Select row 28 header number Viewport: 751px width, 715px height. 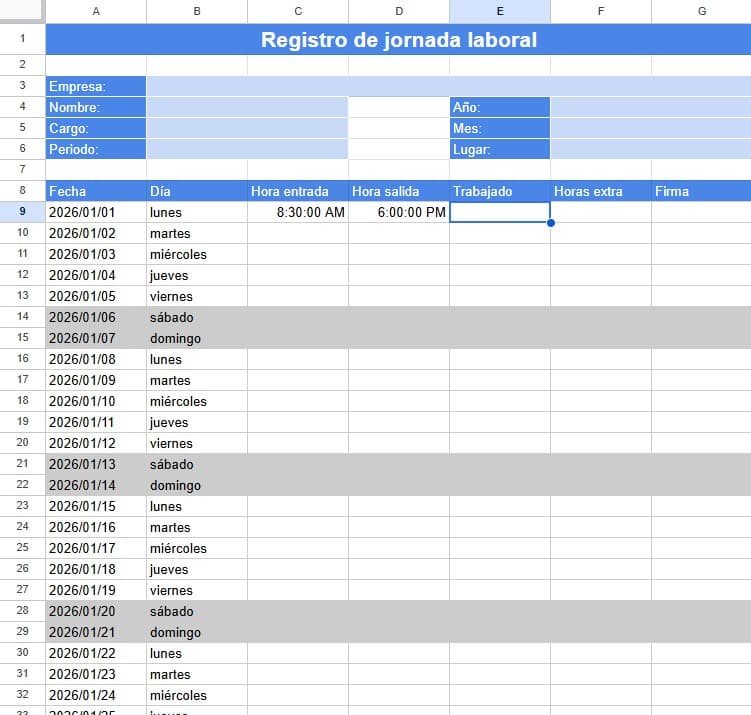[x=23, y=611]
